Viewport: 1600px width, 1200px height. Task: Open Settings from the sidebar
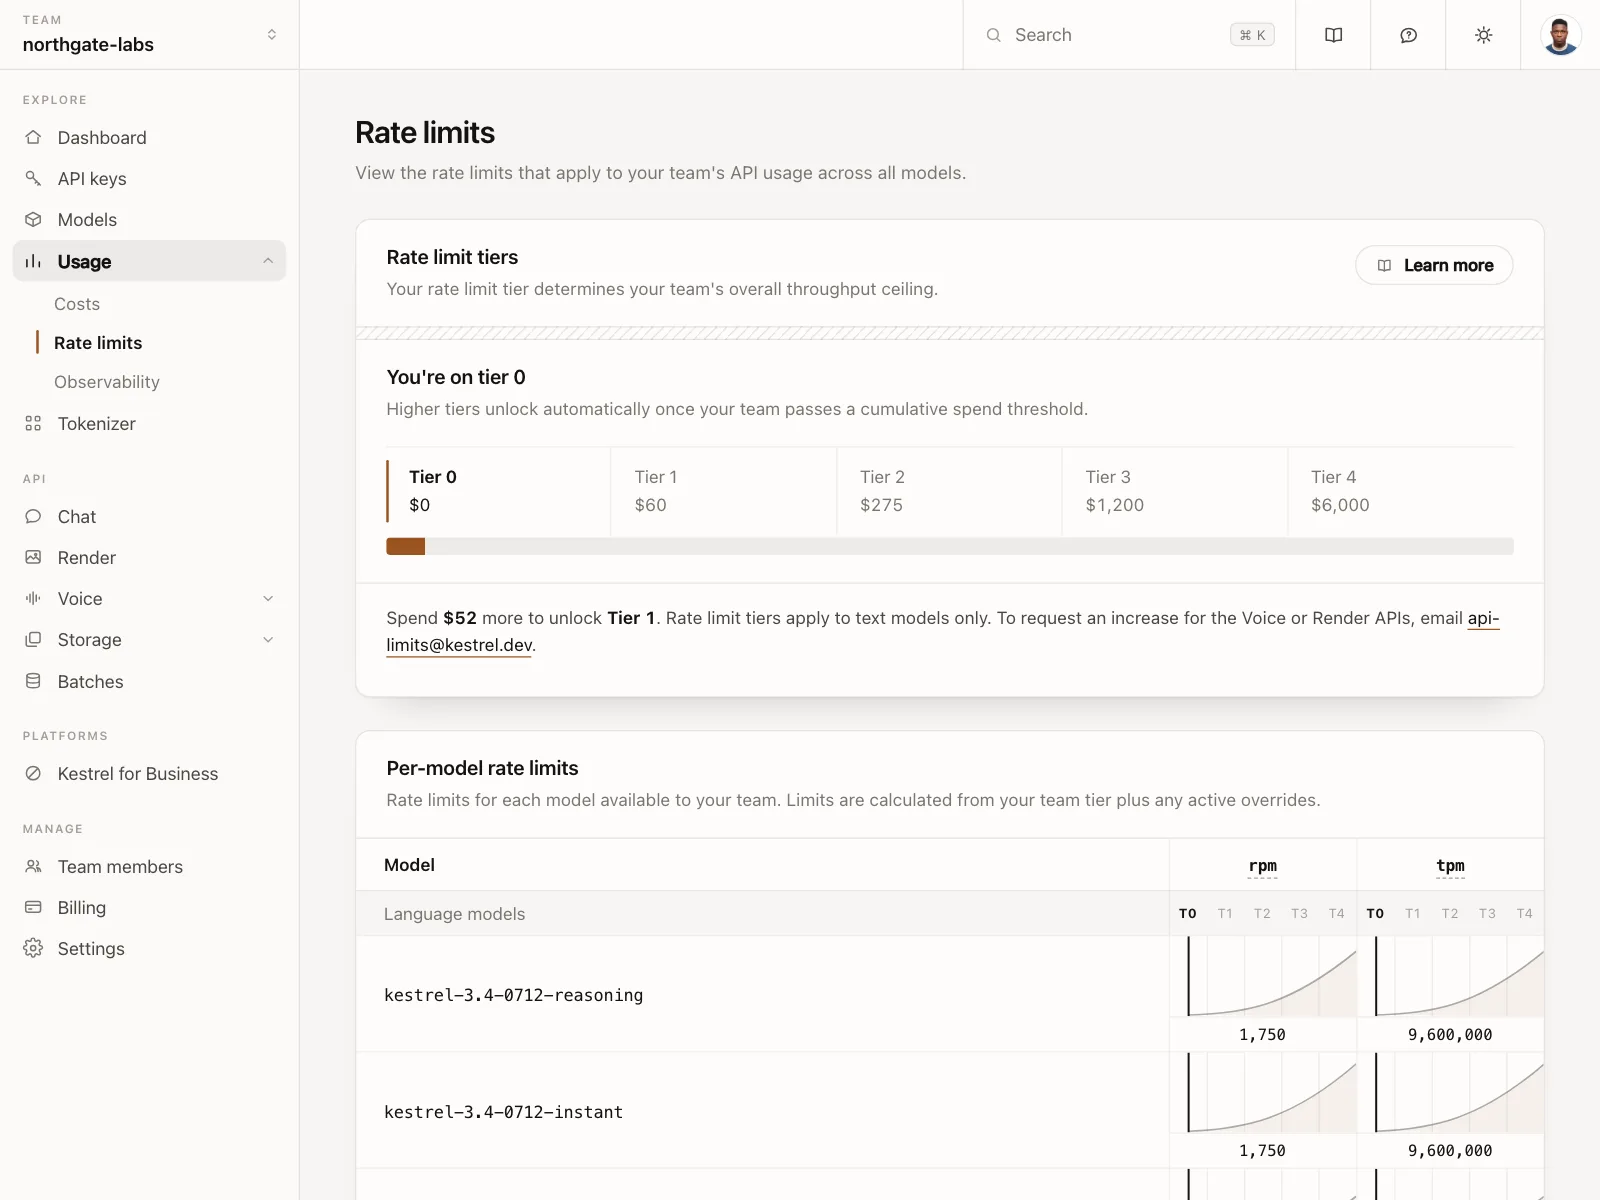pos(149,948)
